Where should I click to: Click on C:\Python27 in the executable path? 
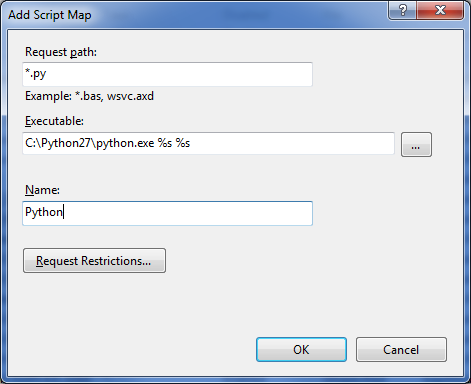click(x=58, y=143)
